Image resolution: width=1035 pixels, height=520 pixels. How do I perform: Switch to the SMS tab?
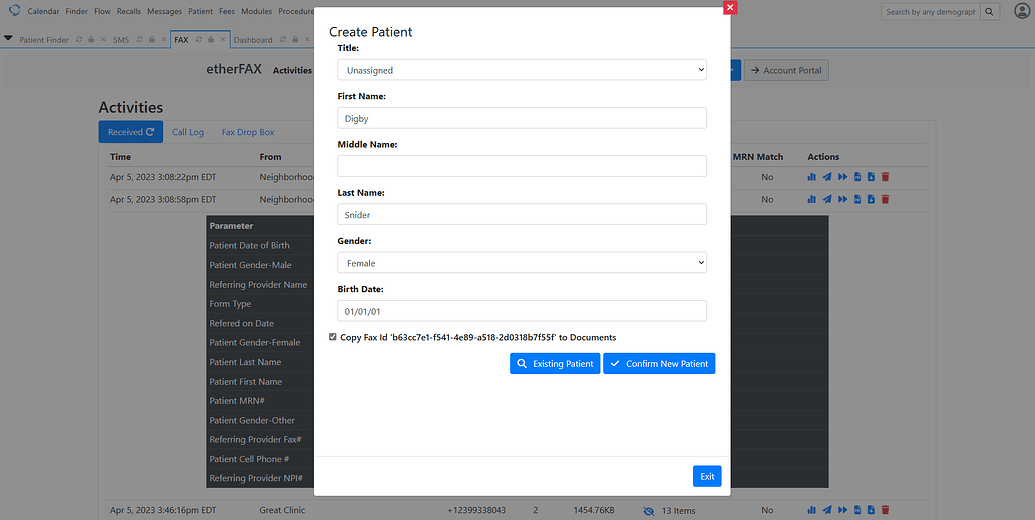[121, 40]
